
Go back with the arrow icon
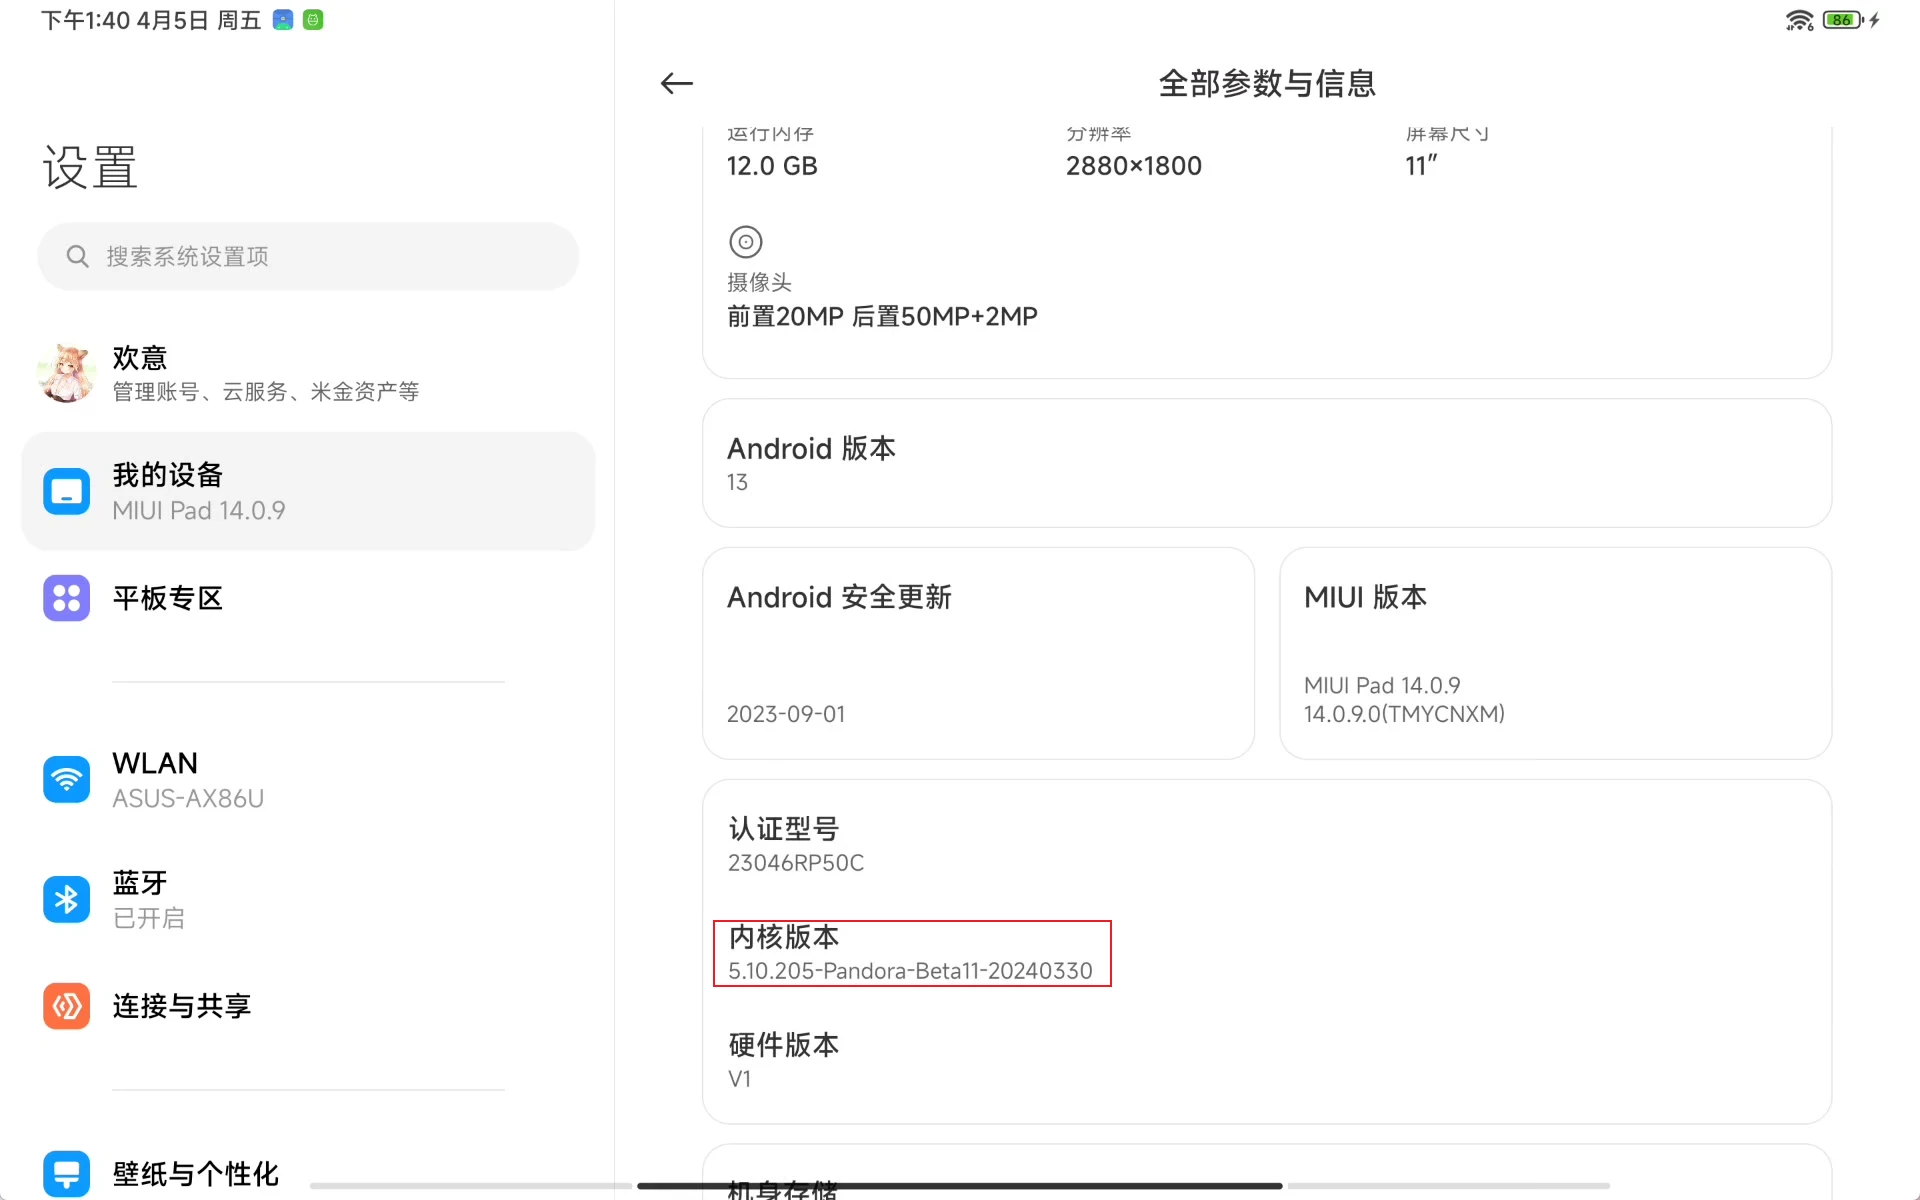click(677, 84)
